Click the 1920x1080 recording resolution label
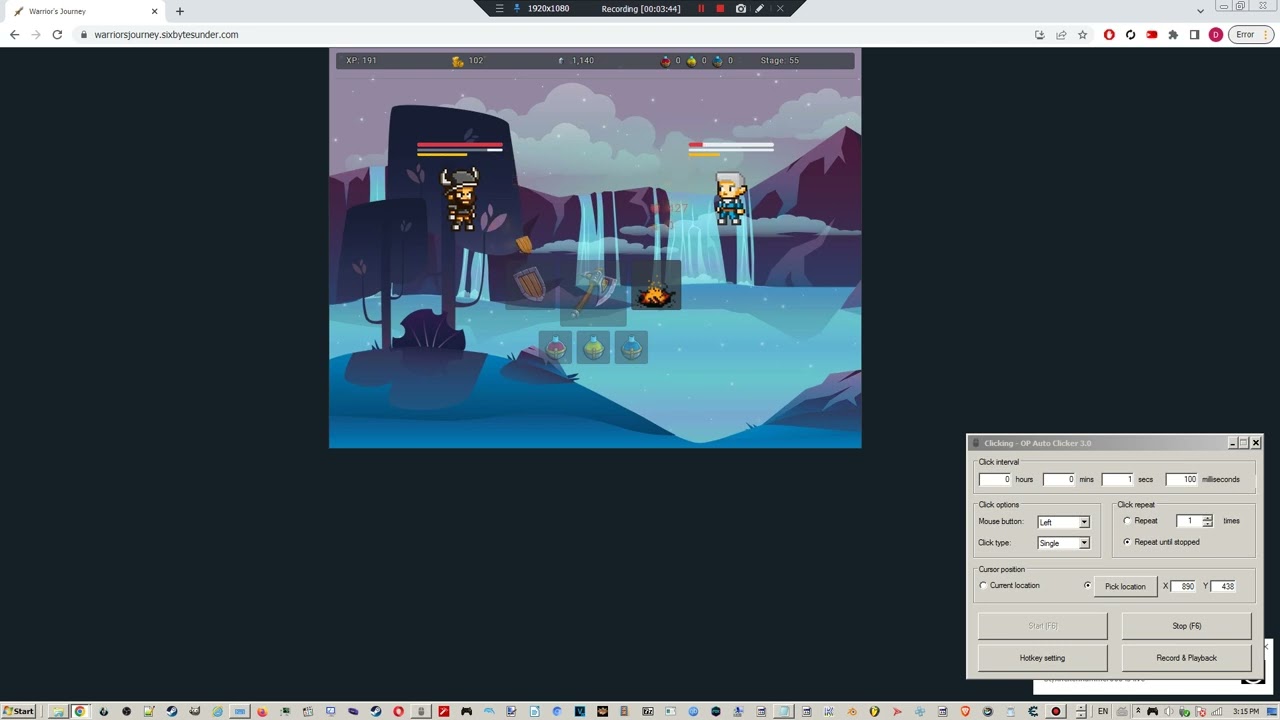This screenshot has height=720, width=1280. [x=548, y=9]
